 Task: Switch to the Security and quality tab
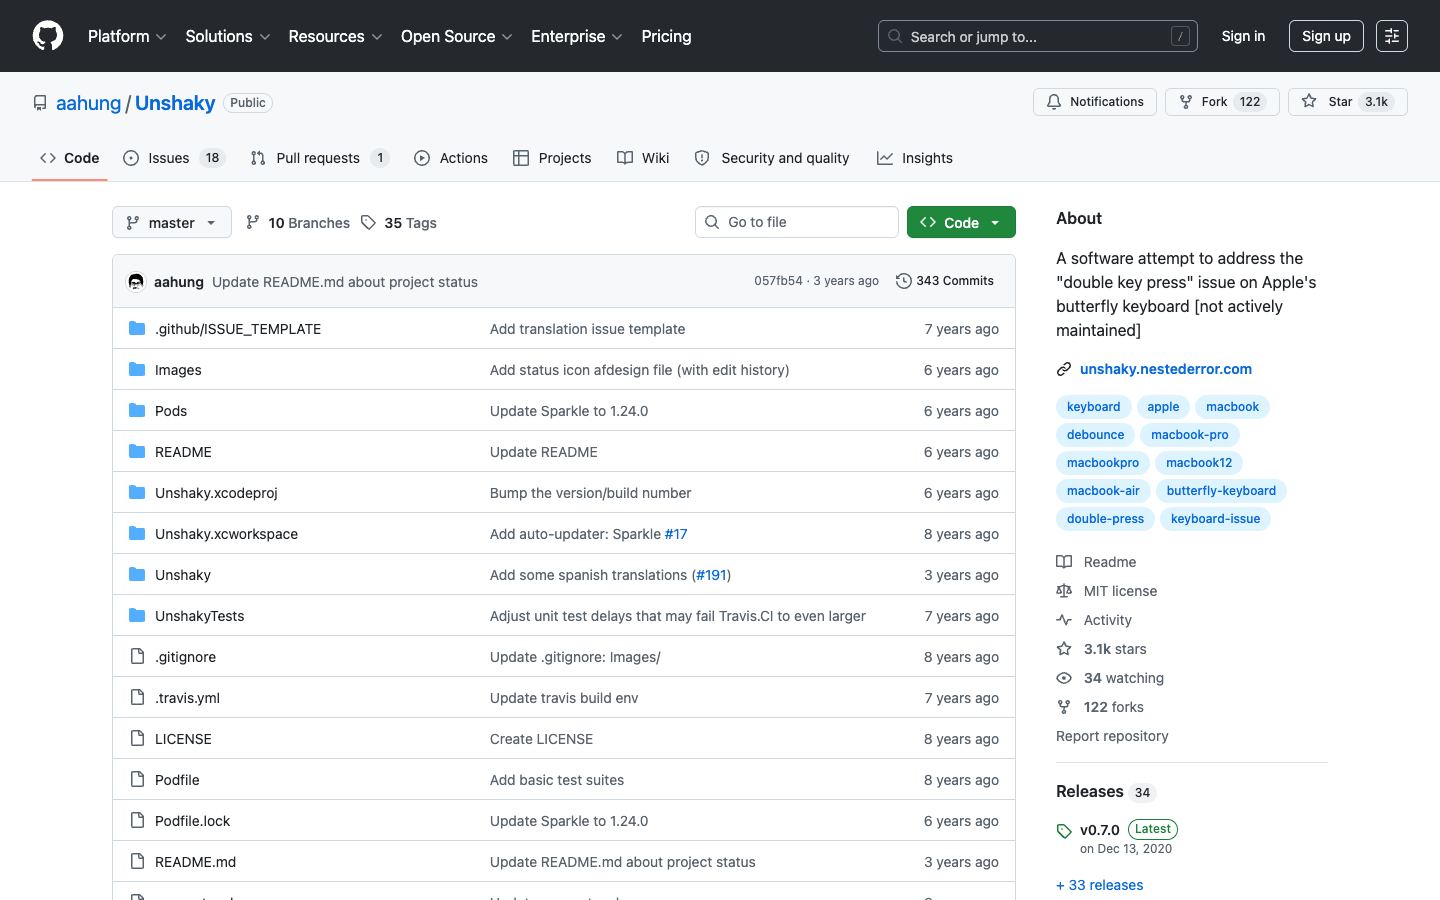click(772, 158)
